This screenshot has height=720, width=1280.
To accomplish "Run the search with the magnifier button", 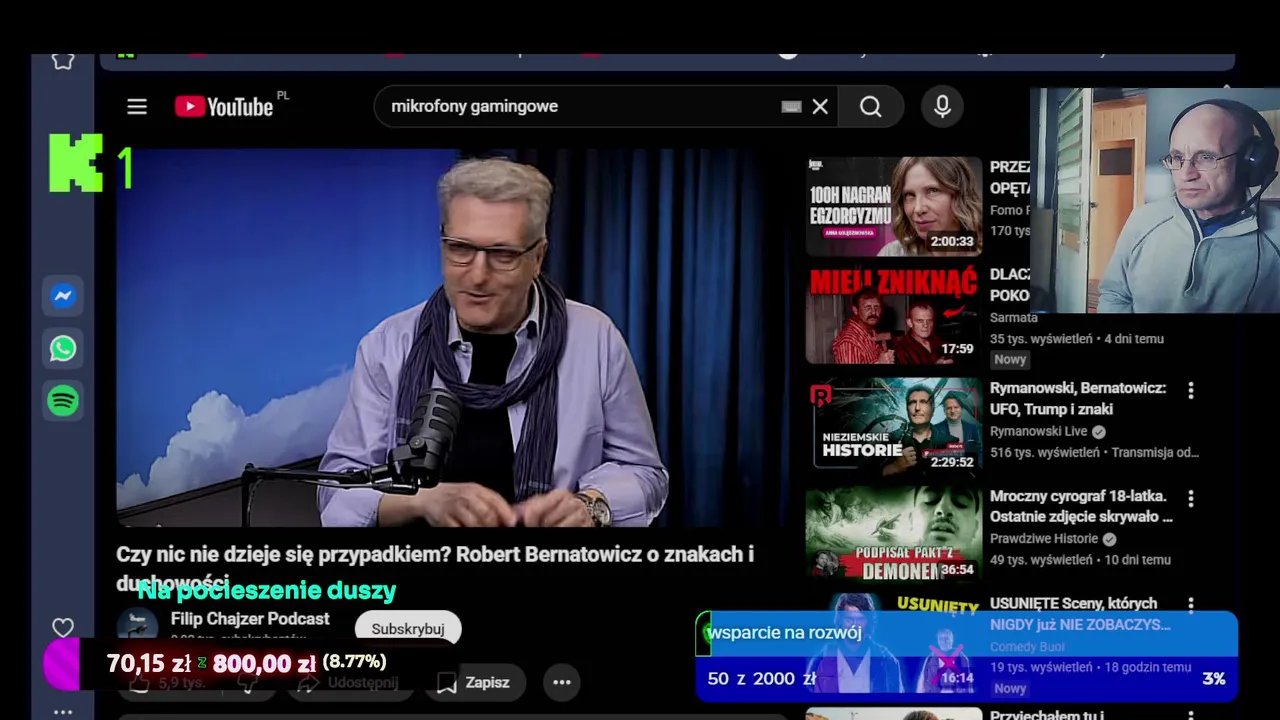I will [871, 106].
